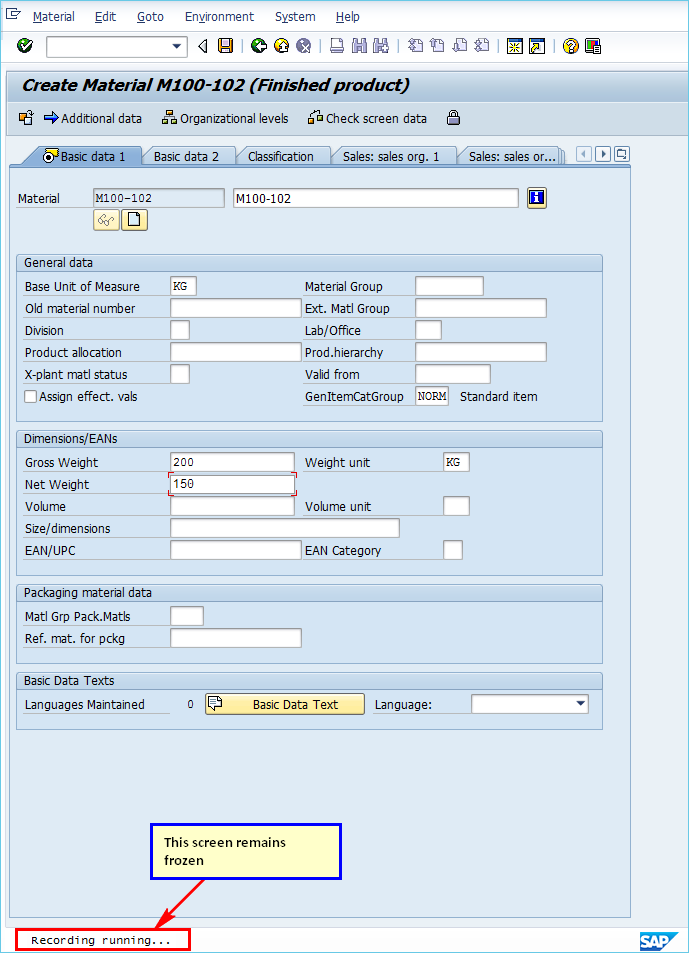Click the Basic Data Text button
The height and width of the screenshot is (953, 689).
285,704
